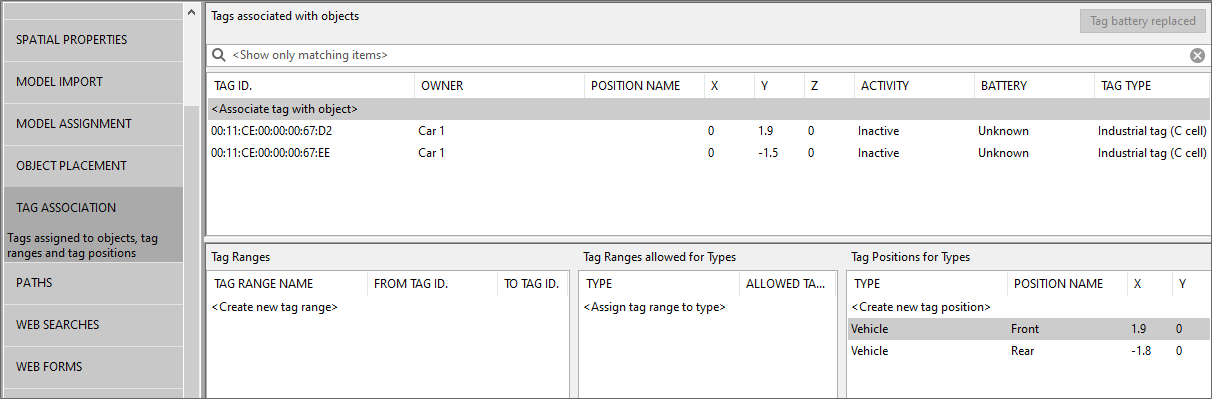Screen dimensions: 1212x399
Task: Click Create new tag position
Action: 921,307
